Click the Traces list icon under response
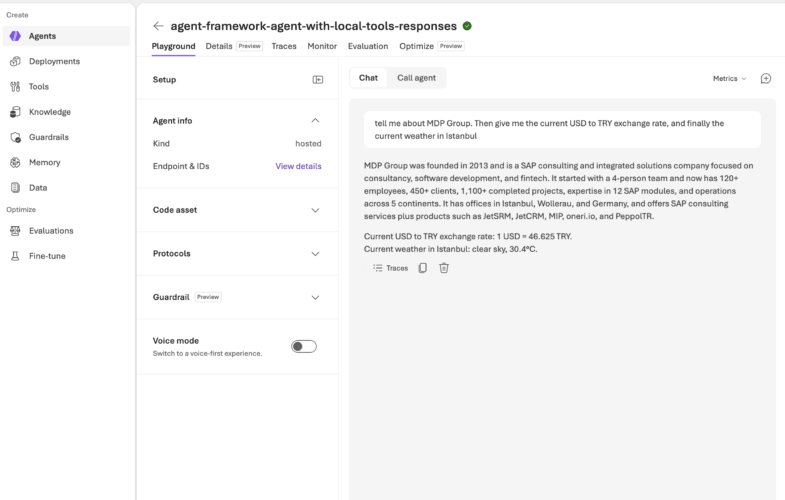 (377, 268)
